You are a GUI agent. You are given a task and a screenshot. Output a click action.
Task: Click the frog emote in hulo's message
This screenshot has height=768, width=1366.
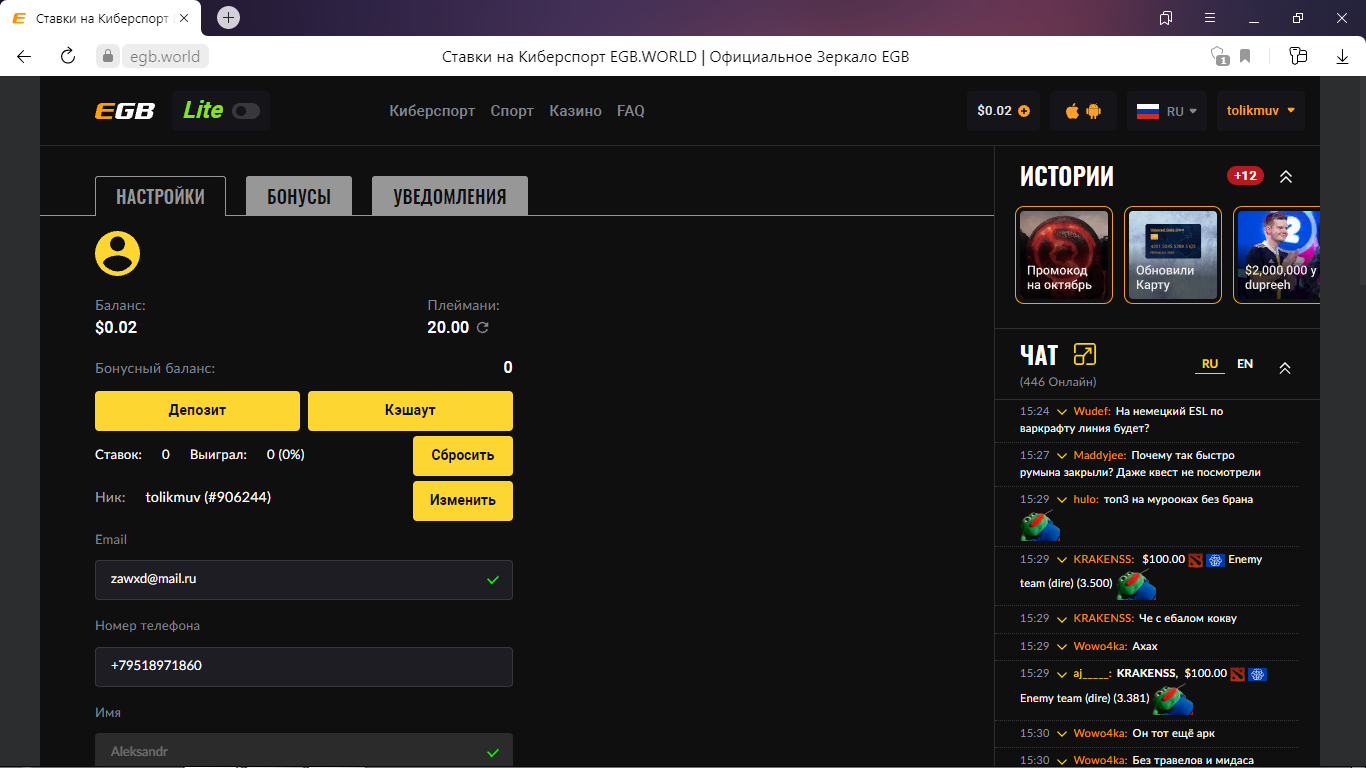point(1040,525)
